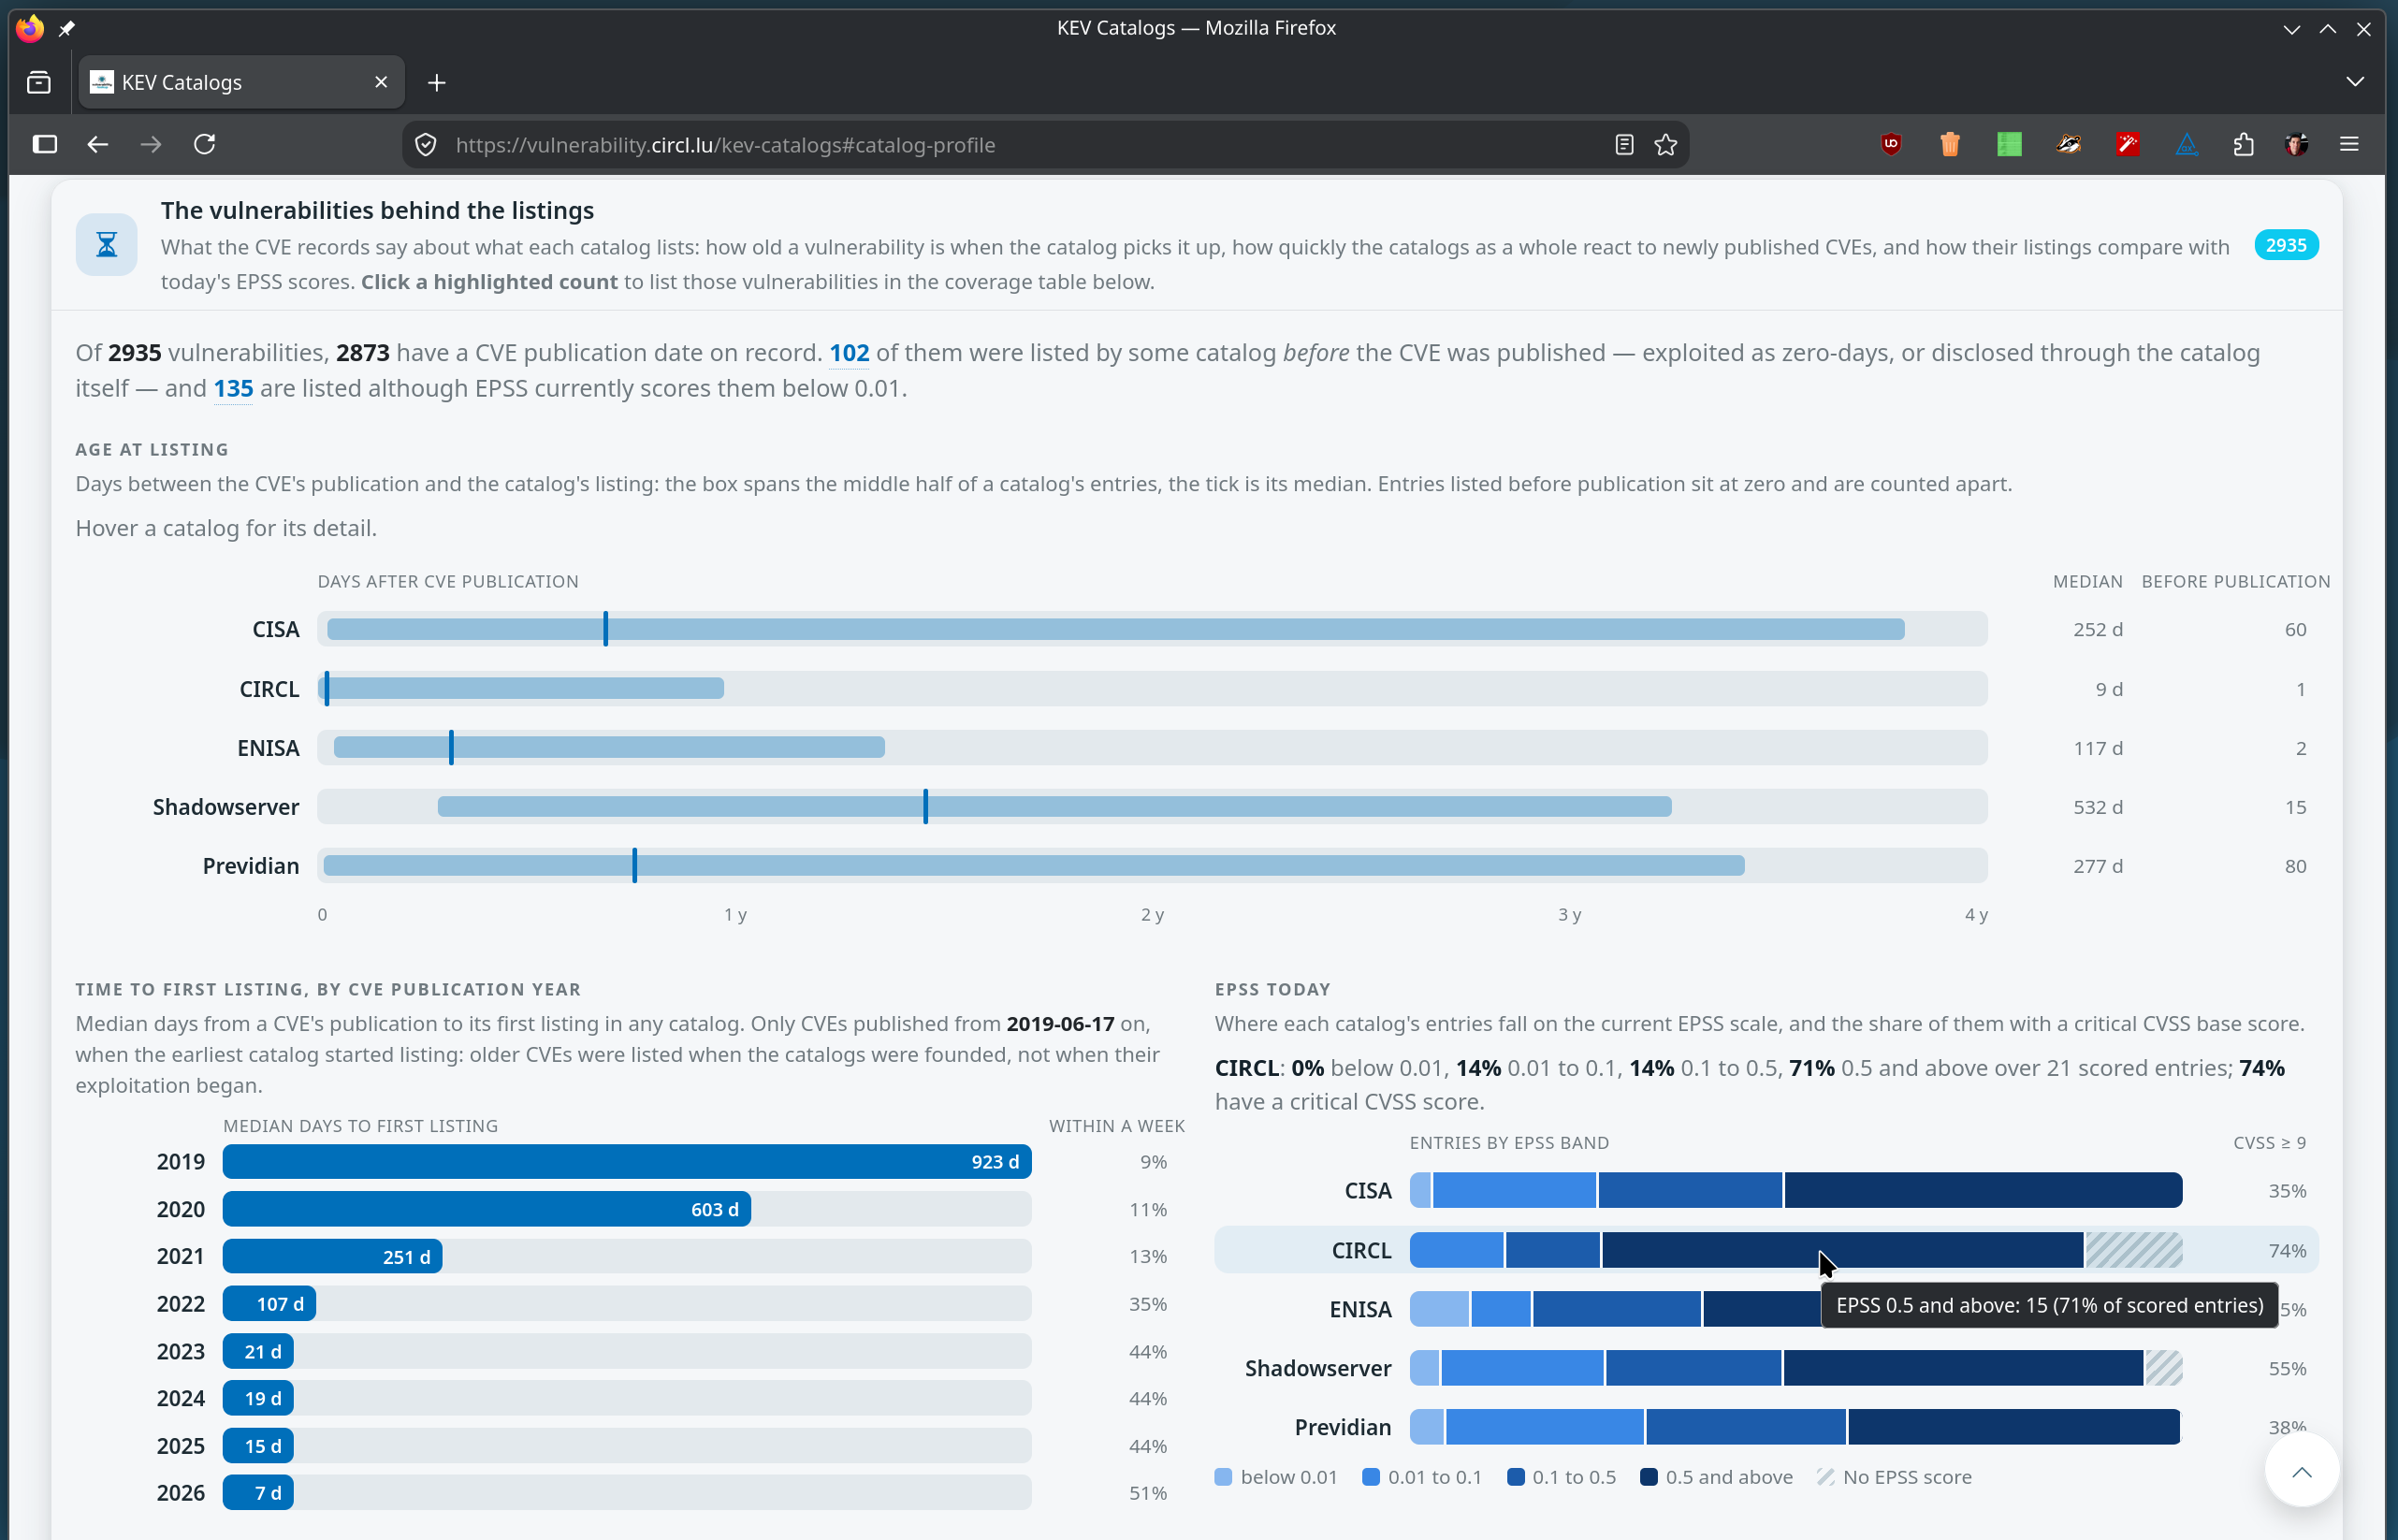Click the ENISA age at listing bar
2398x1540 pixels.
(609, 747)
